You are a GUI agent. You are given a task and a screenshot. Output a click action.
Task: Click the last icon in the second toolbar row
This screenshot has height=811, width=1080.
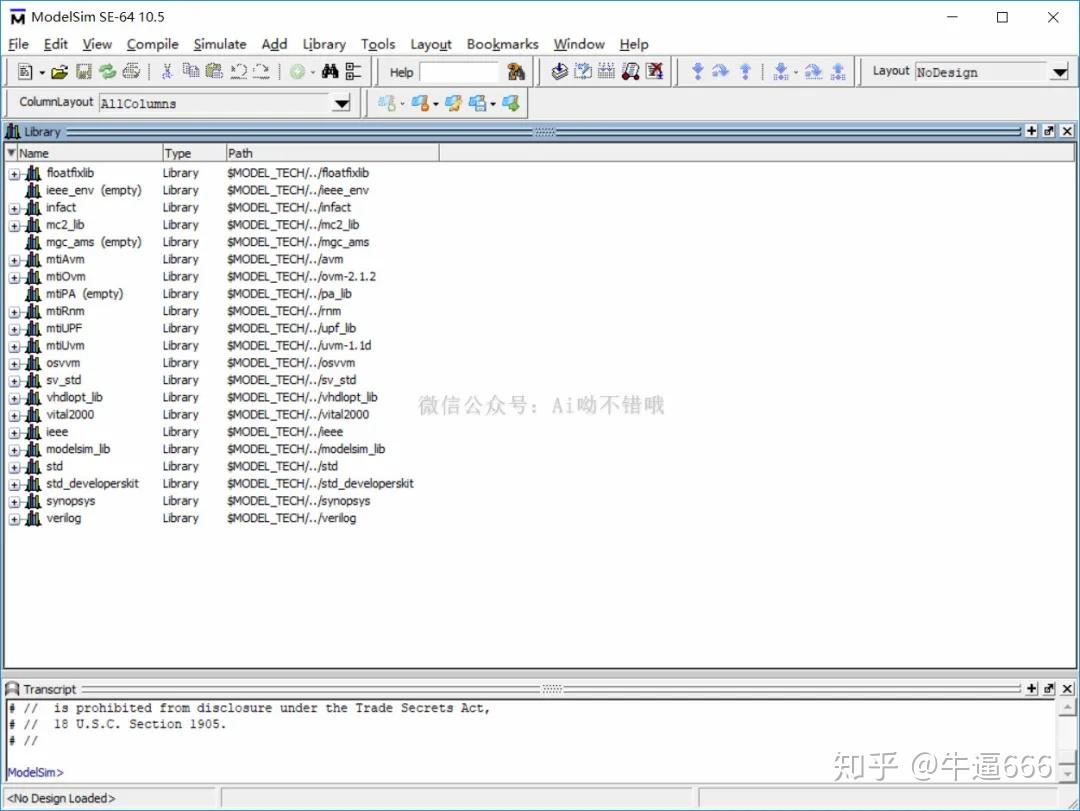tap(510, 103)
